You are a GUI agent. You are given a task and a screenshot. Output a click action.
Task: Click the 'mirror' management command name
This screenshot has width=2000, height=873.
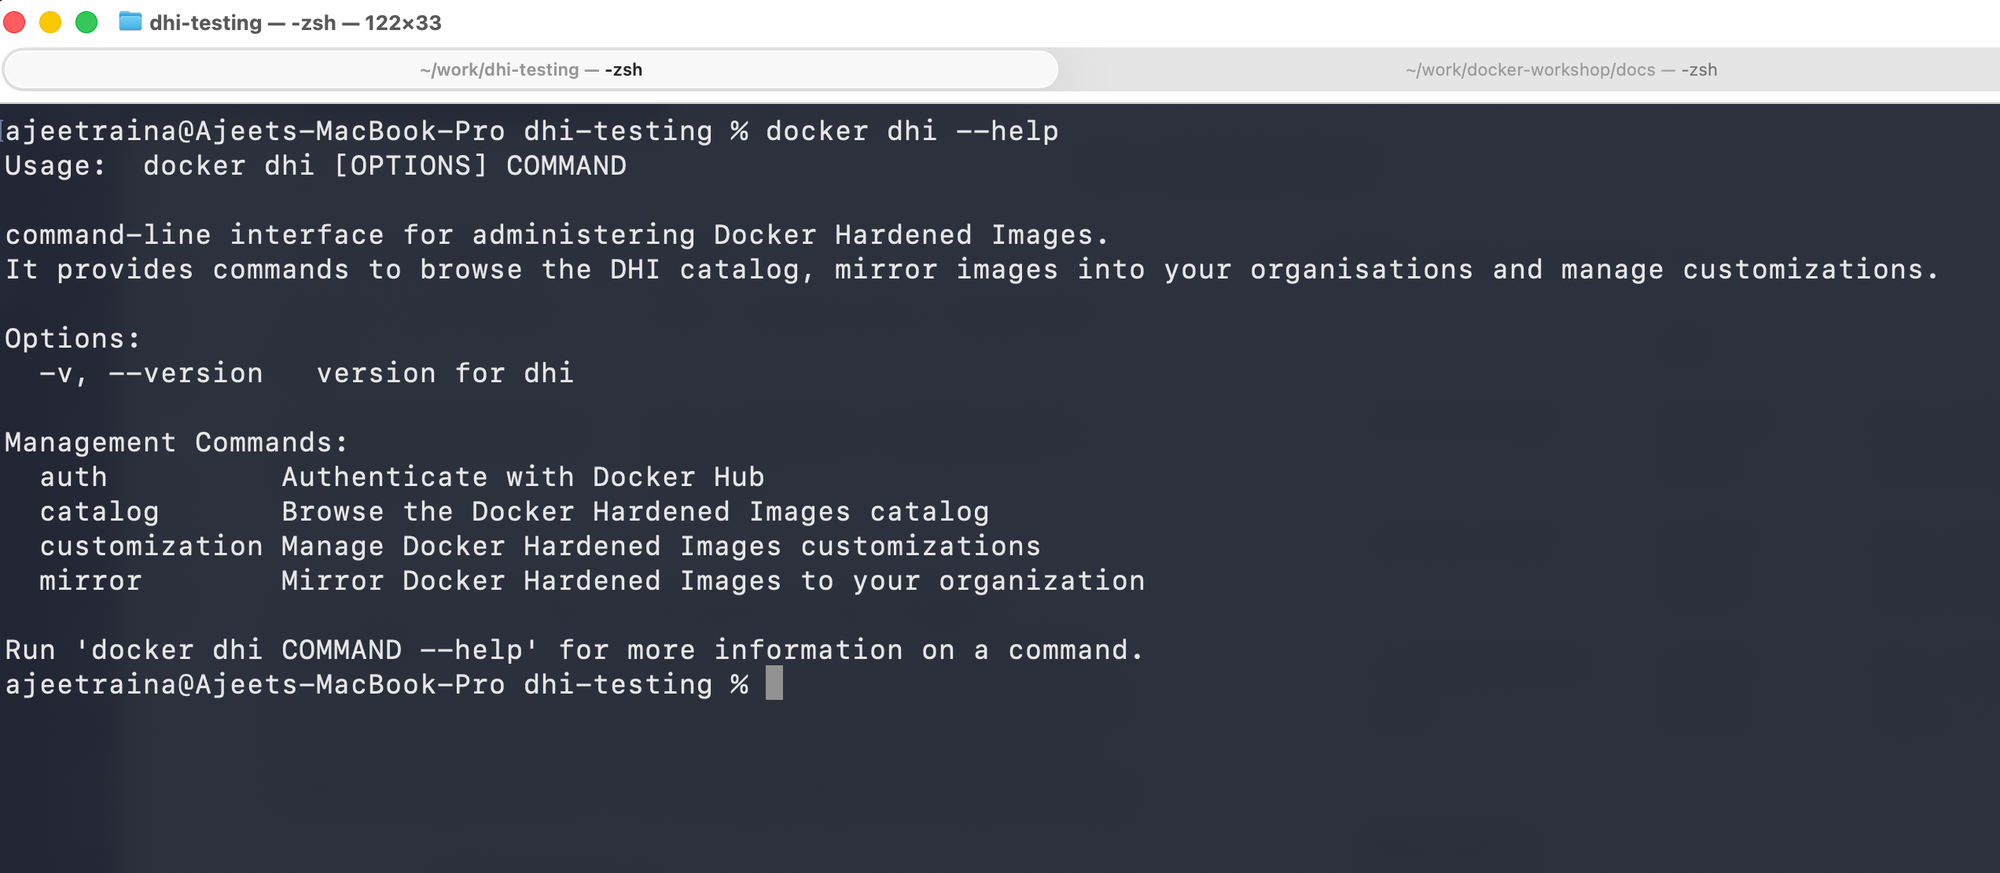pos(90,581)
